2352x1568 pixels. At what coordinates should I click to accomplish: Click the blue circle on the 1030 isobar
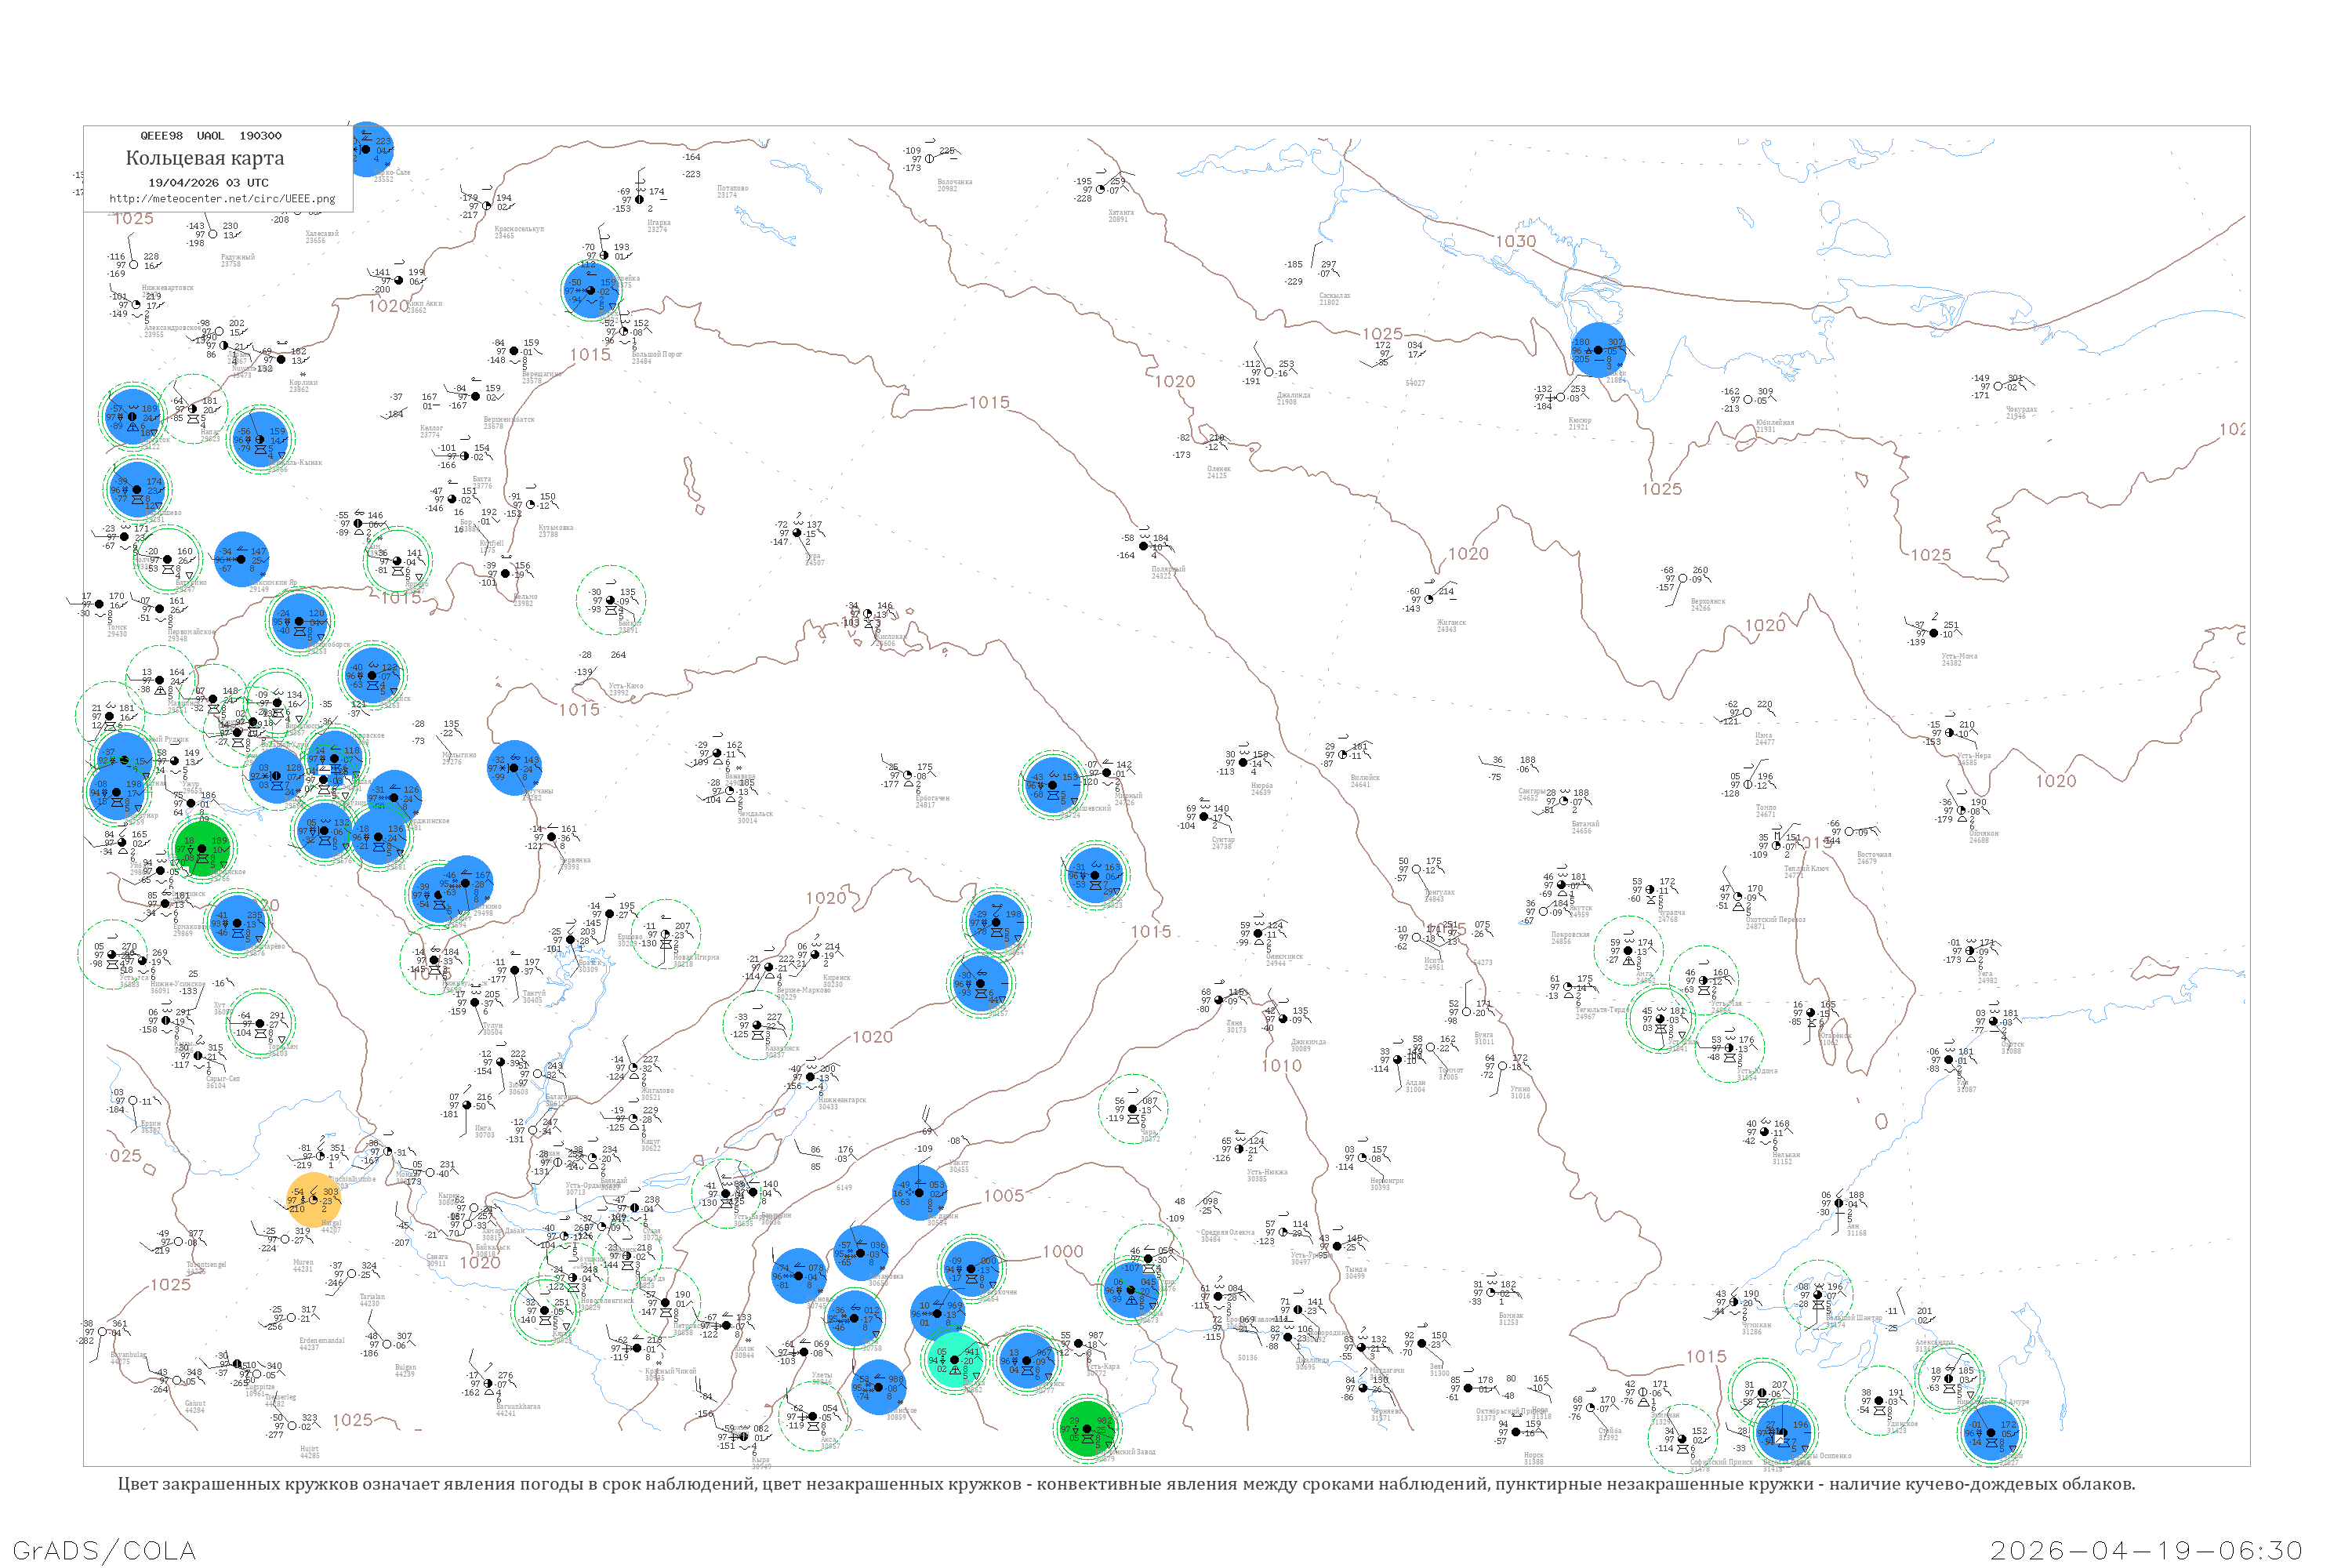1597,350
